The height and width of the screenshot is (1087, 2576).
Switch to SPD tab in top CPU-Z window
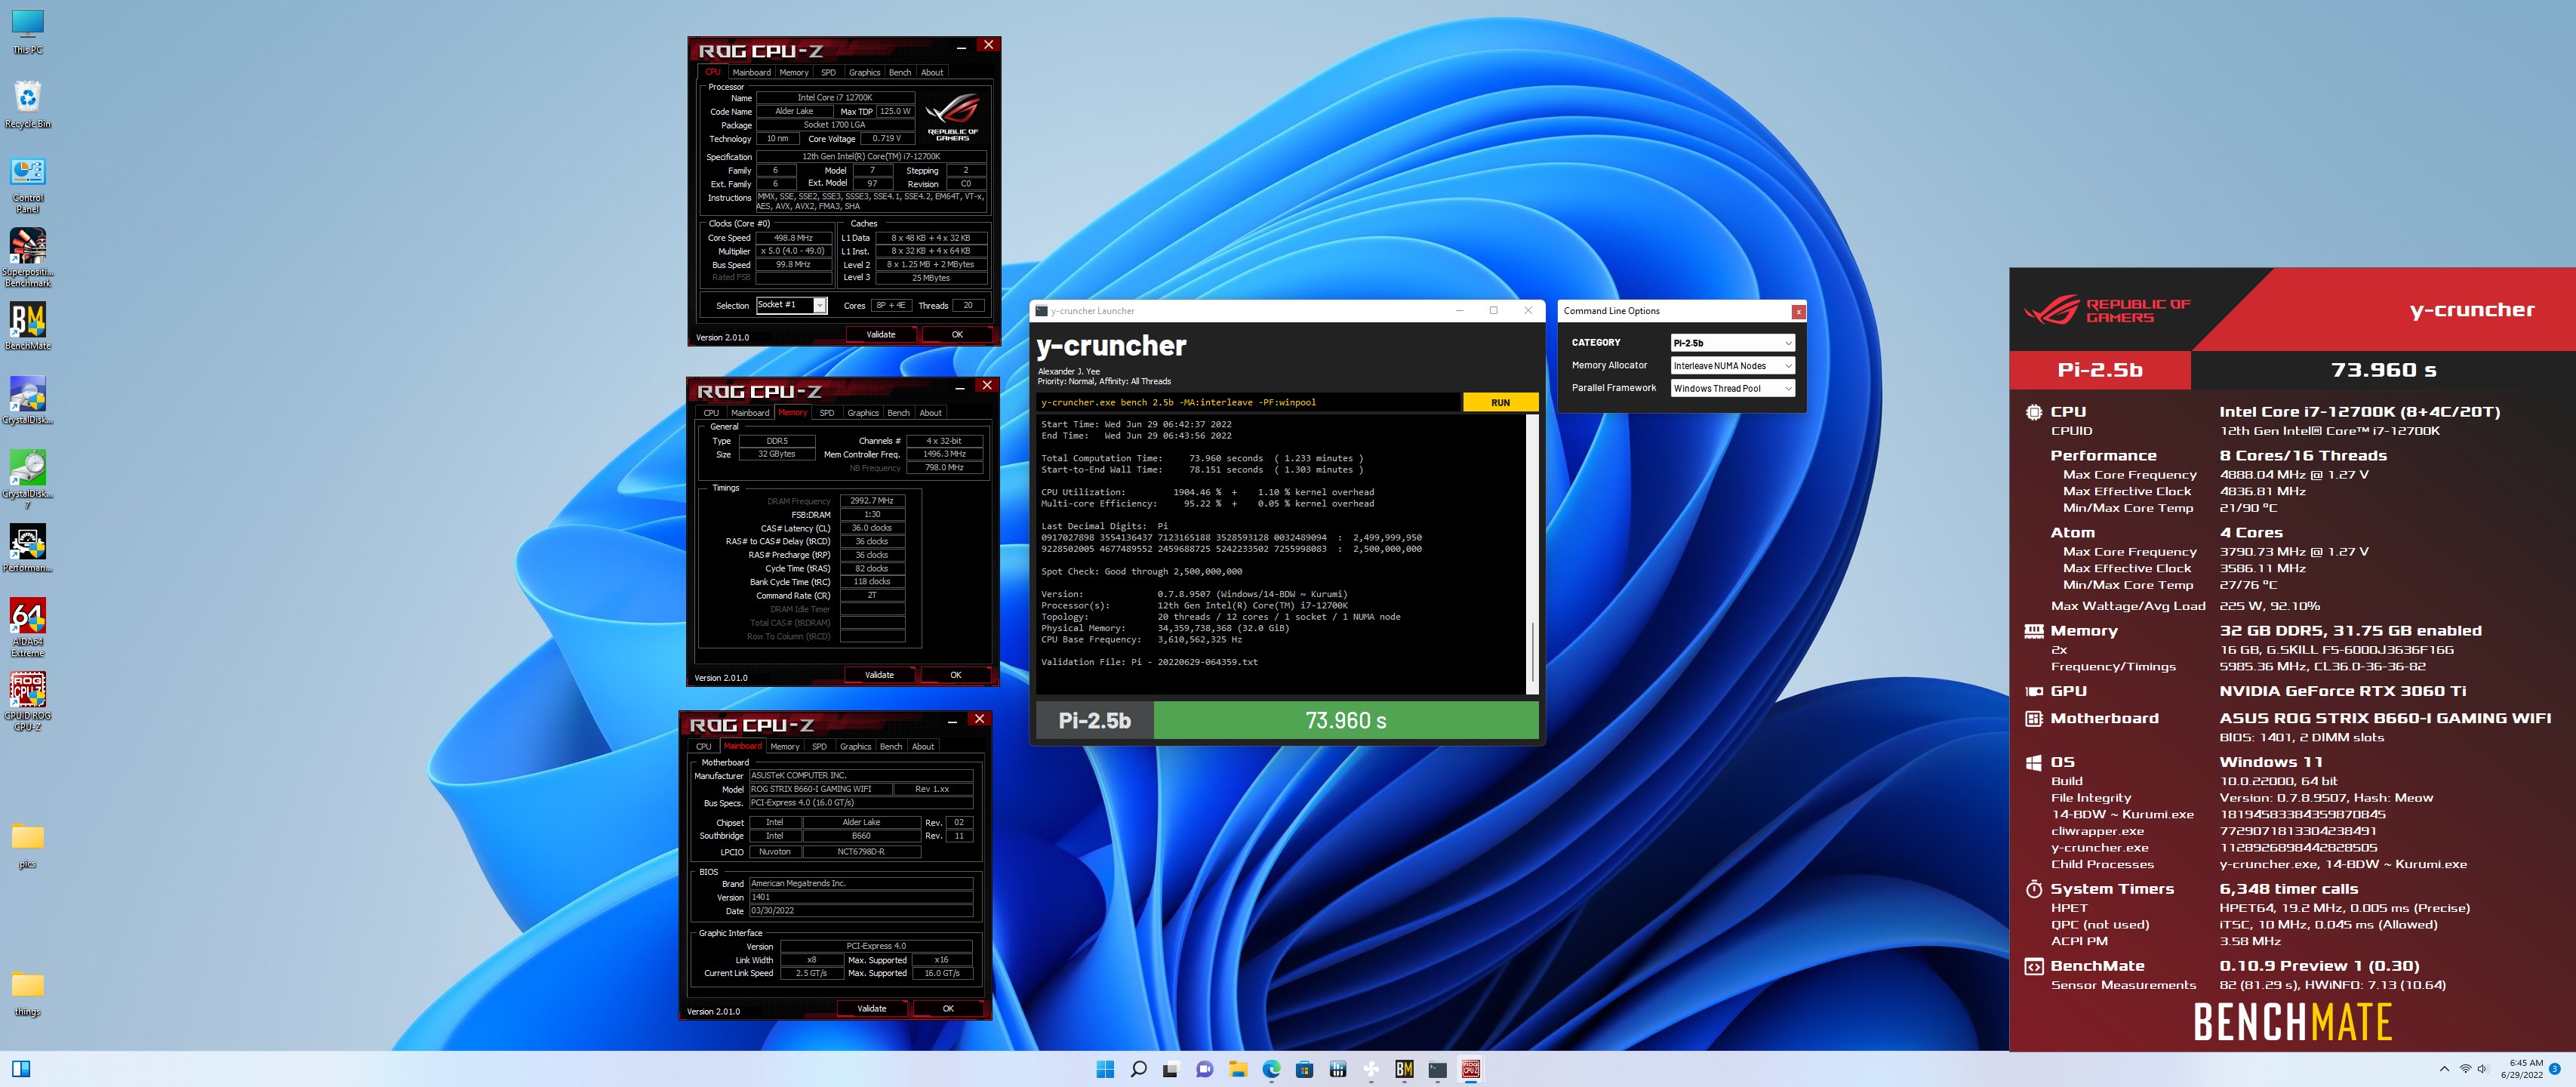828,72
